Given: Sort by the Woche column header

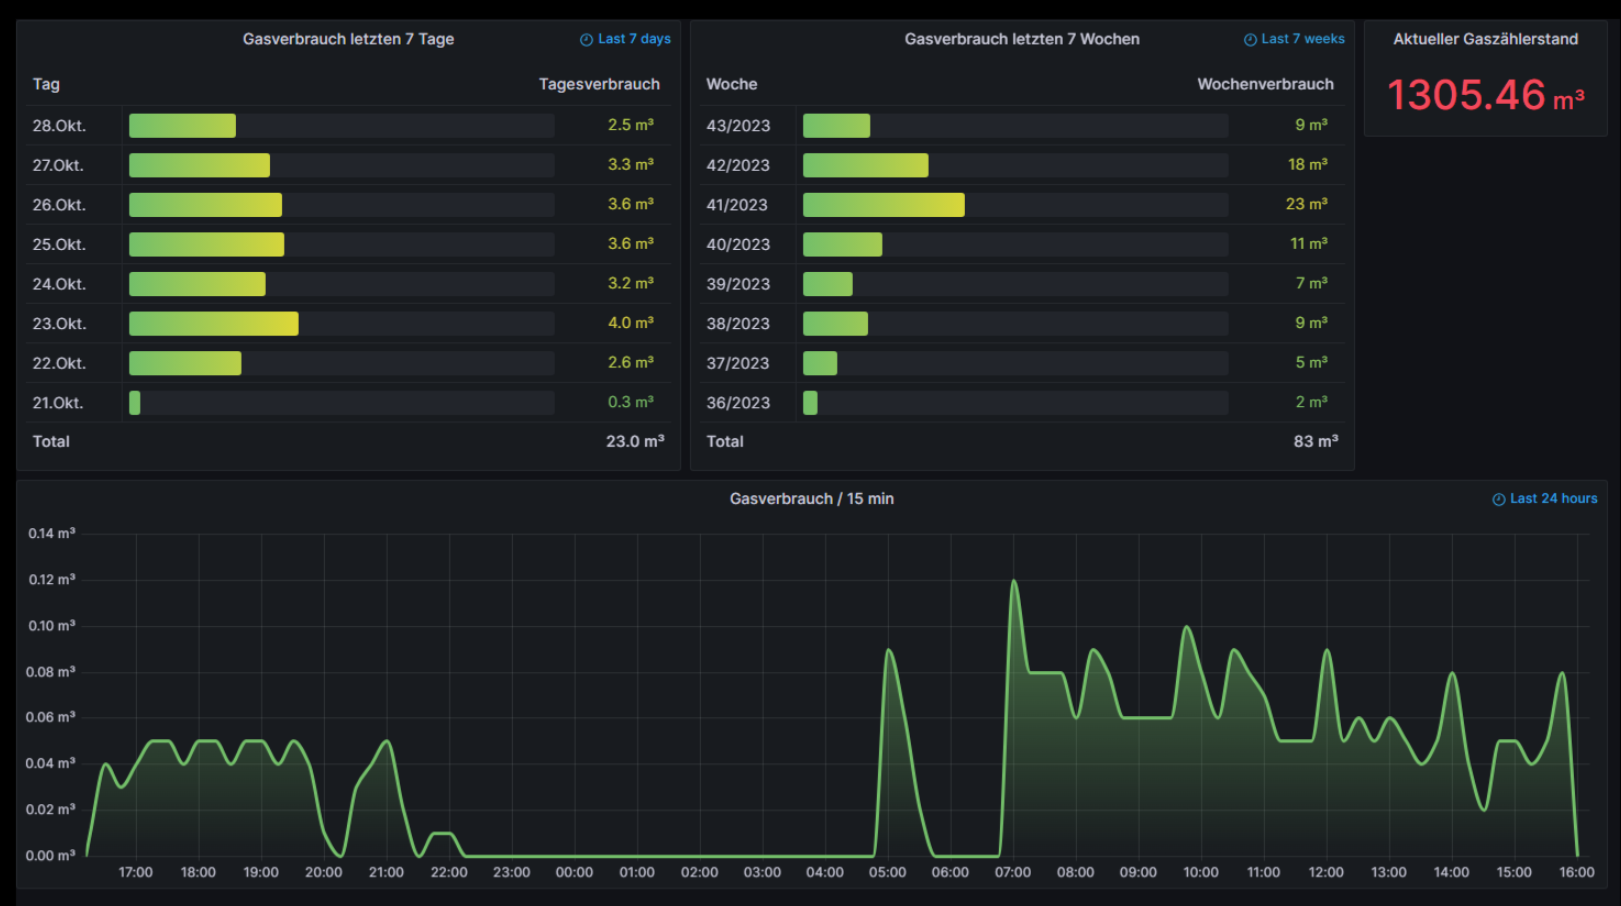Looking at the screenshot, I should tap(732, 84).
